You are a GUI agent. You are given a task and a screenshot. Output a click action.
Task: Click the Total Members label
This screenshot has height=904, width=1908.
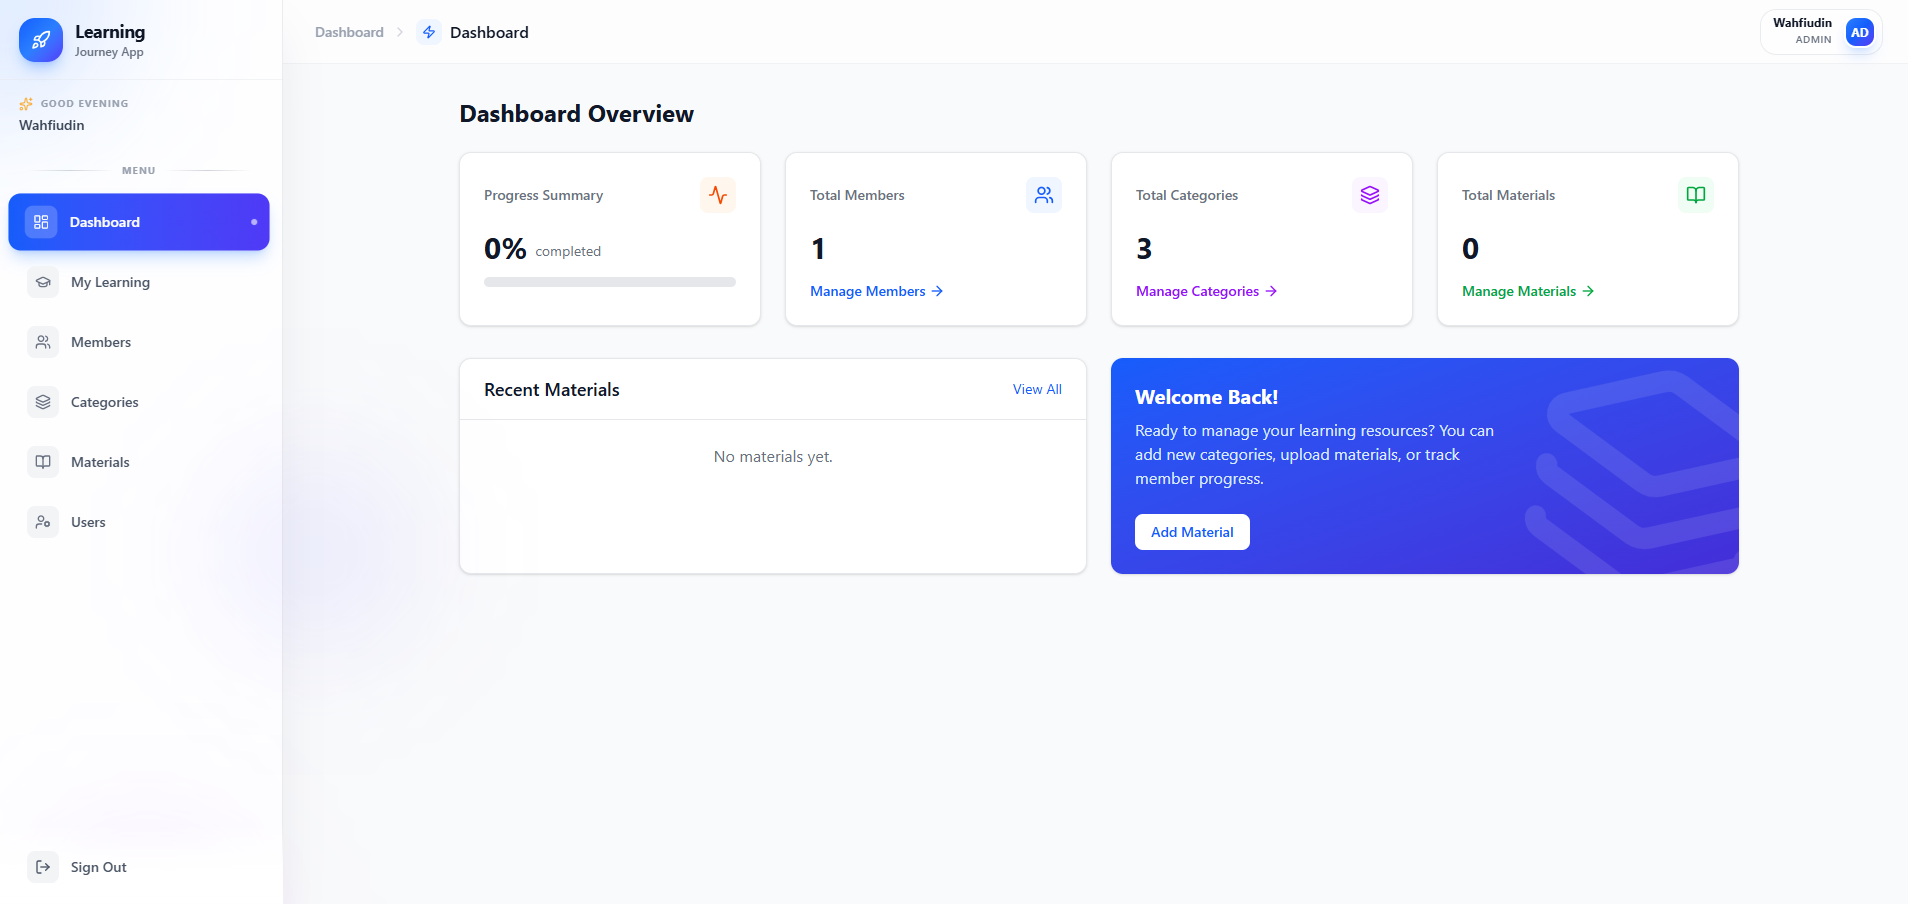pos(857,195)
